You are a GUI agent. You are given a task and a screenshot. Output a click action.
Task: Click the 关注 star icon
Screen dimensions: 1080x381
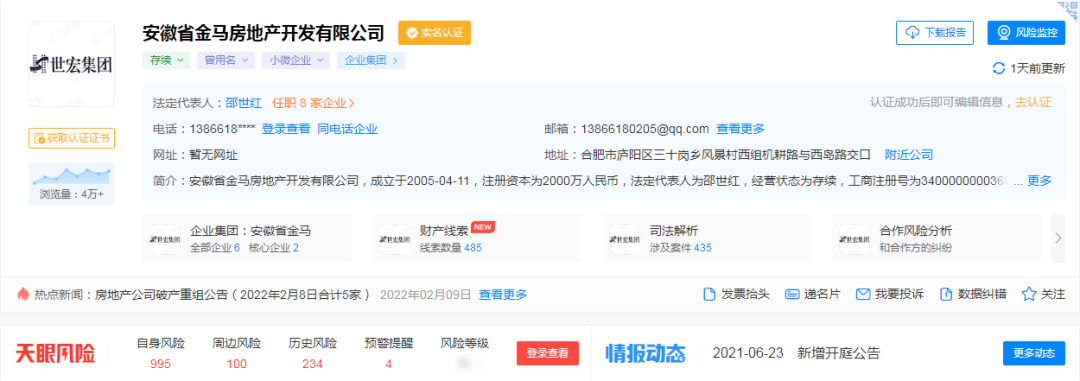[1029, 294]
